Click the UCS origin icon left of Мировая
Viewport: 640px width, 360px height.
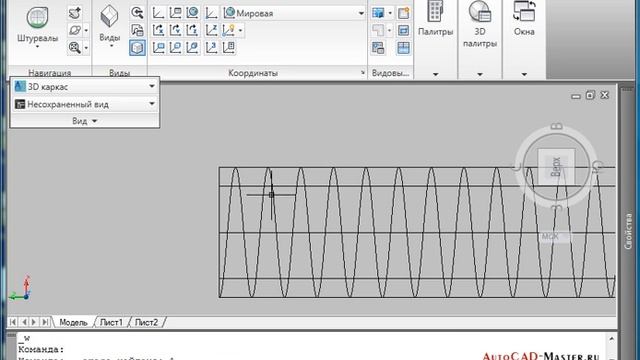point(211,13)
